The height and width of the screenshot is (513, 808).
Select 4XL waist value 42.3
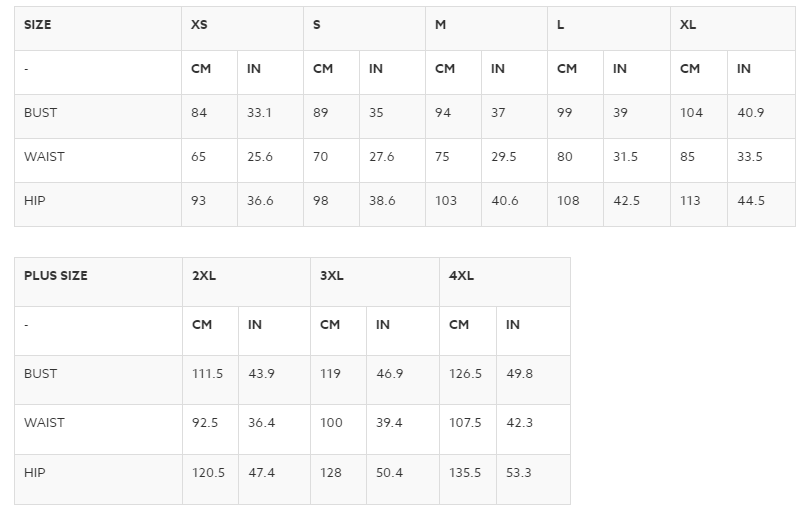pos(519,423)
